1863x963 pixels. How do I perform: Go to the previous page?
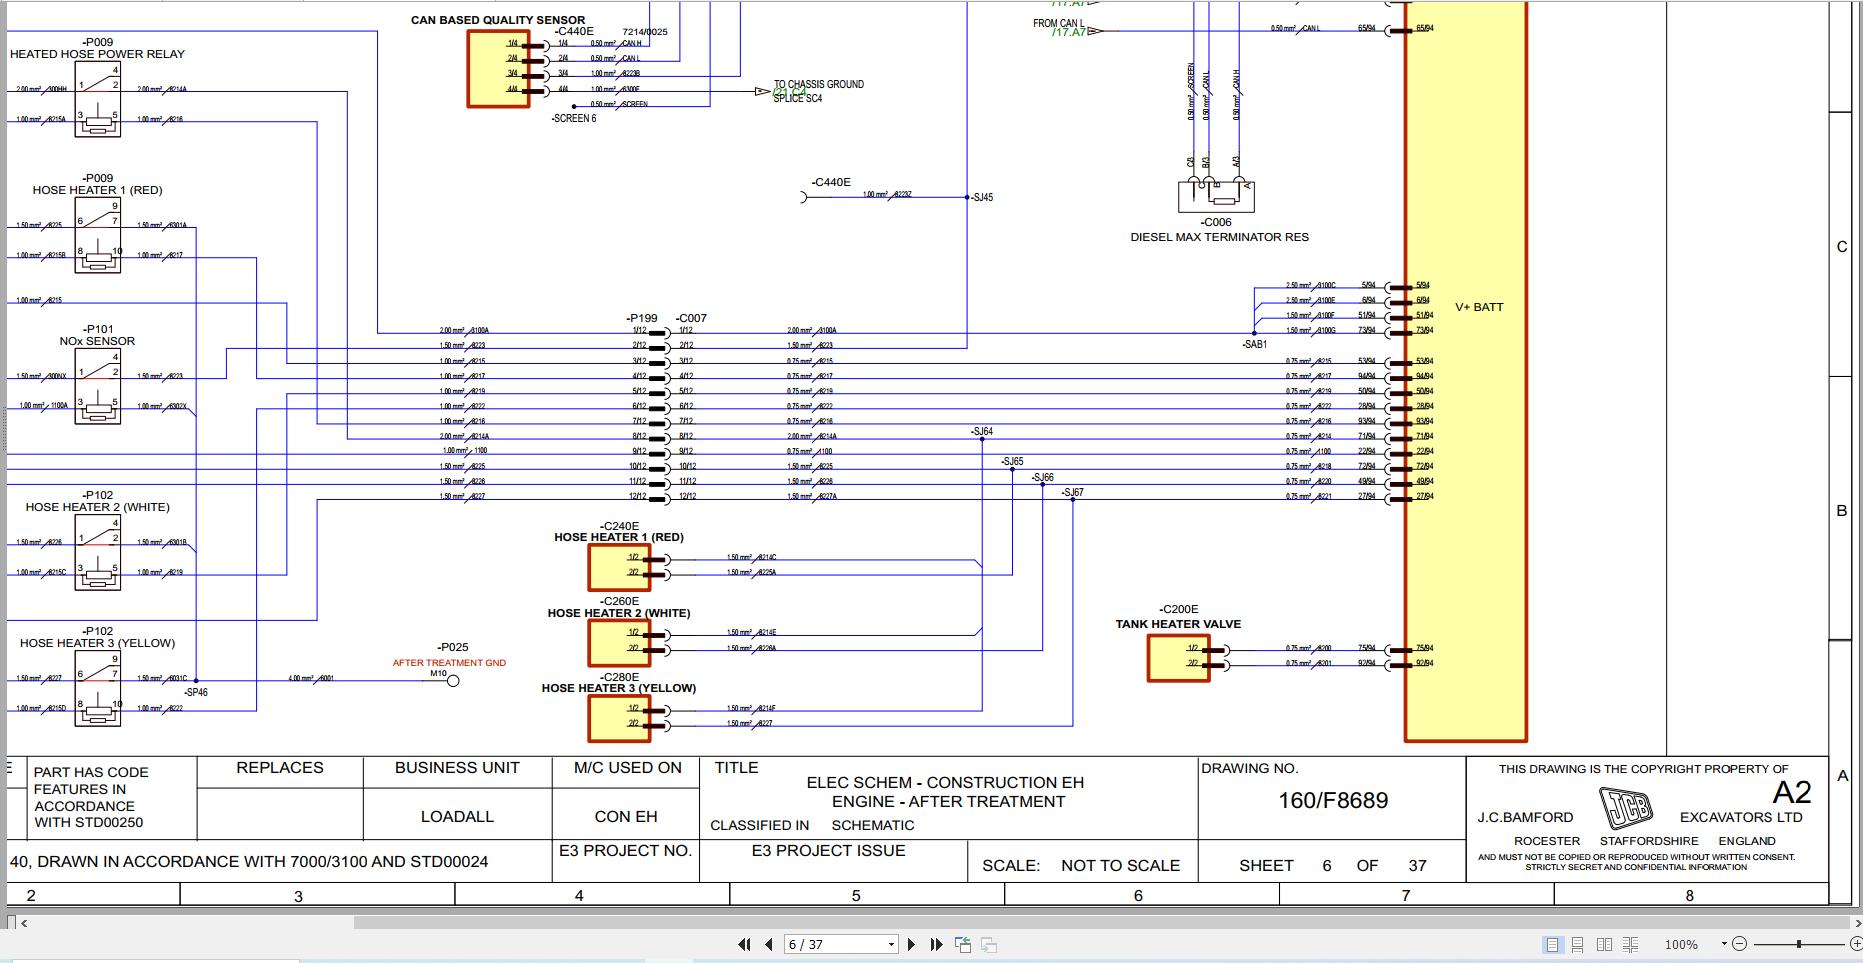pyautogui.click(x=769, y=944)
